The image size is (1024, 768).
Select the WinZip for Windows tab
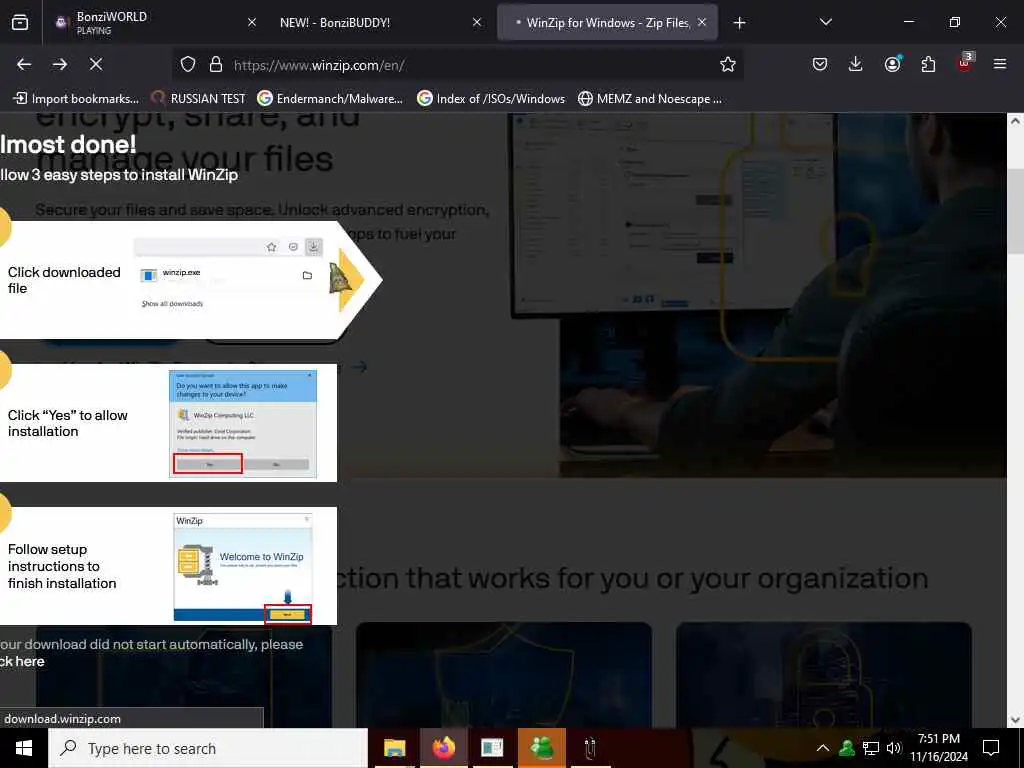[x=607, y=23]
